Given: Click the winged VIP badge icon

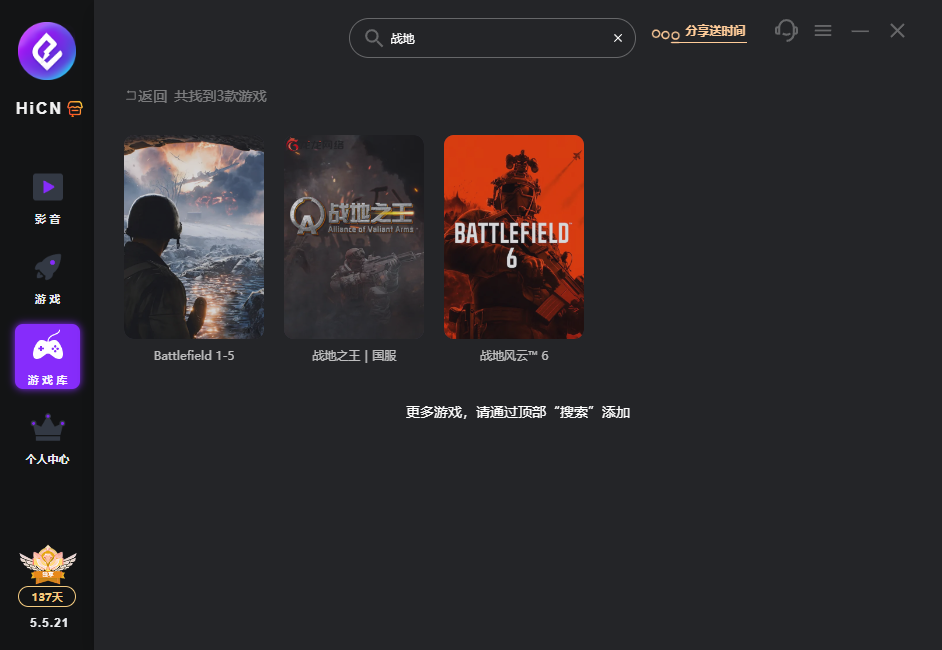Looking at the screenshot, I should point(47,565).
